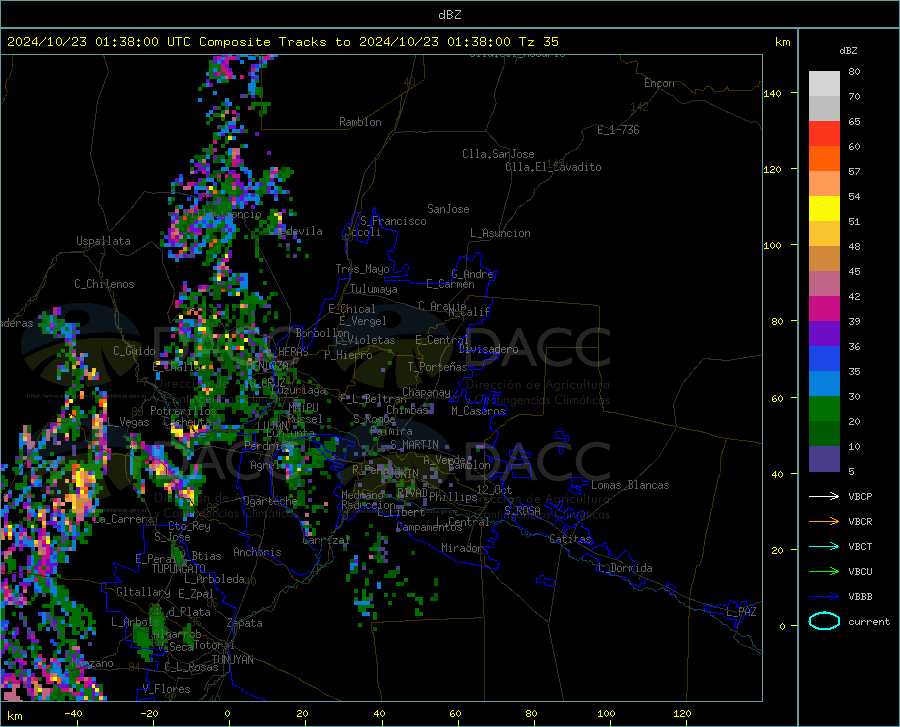Click the VBBB legend label

(860, 596)
